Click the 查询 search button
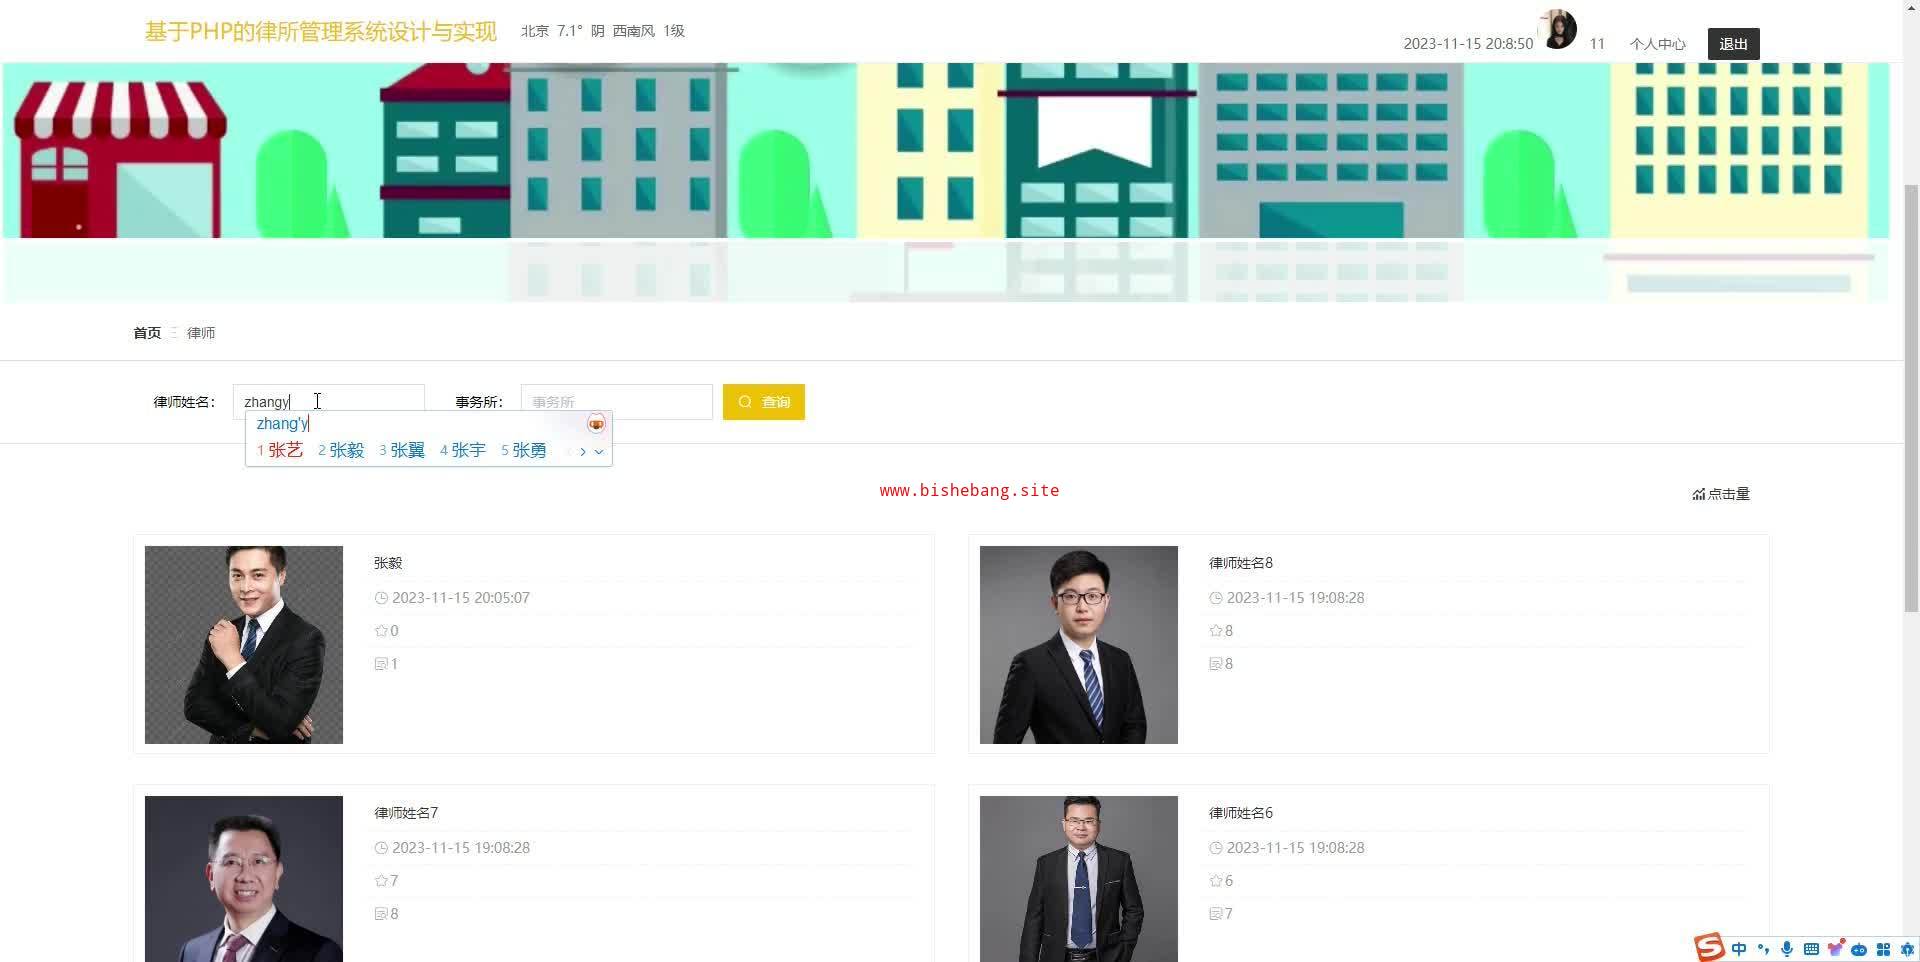1920x962 pixels. tap(764, 402)
